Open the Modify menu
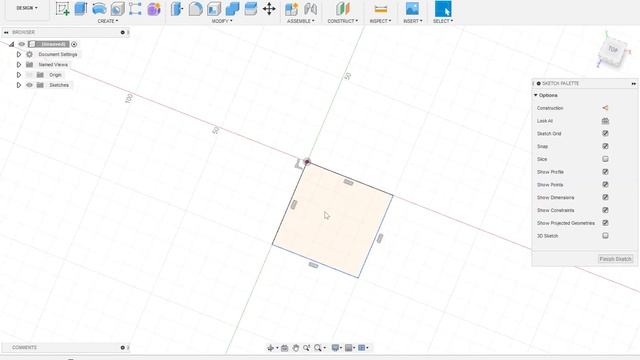Image resolution: width=640 pixels, height=360 pixels. 222,21
